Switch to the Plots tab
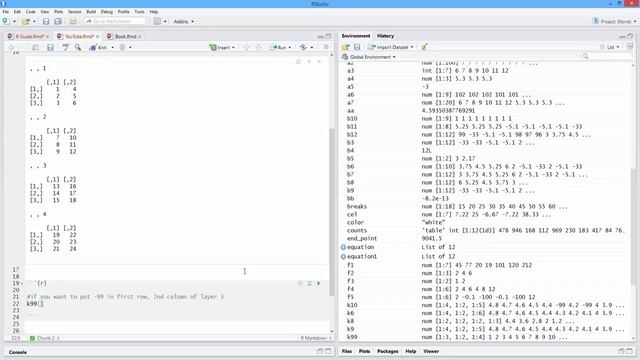Viewport: 640px width, 360px height. point(364,351)
